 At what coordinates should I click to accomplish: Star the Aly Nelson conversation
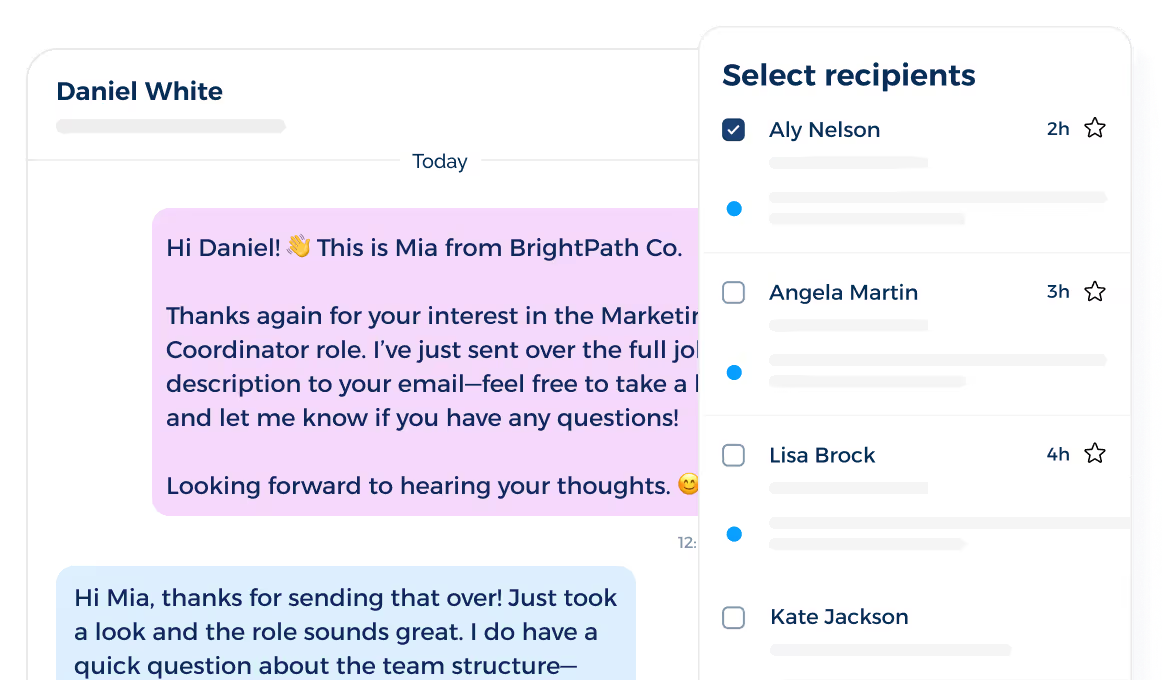(x=1095, y=128)
